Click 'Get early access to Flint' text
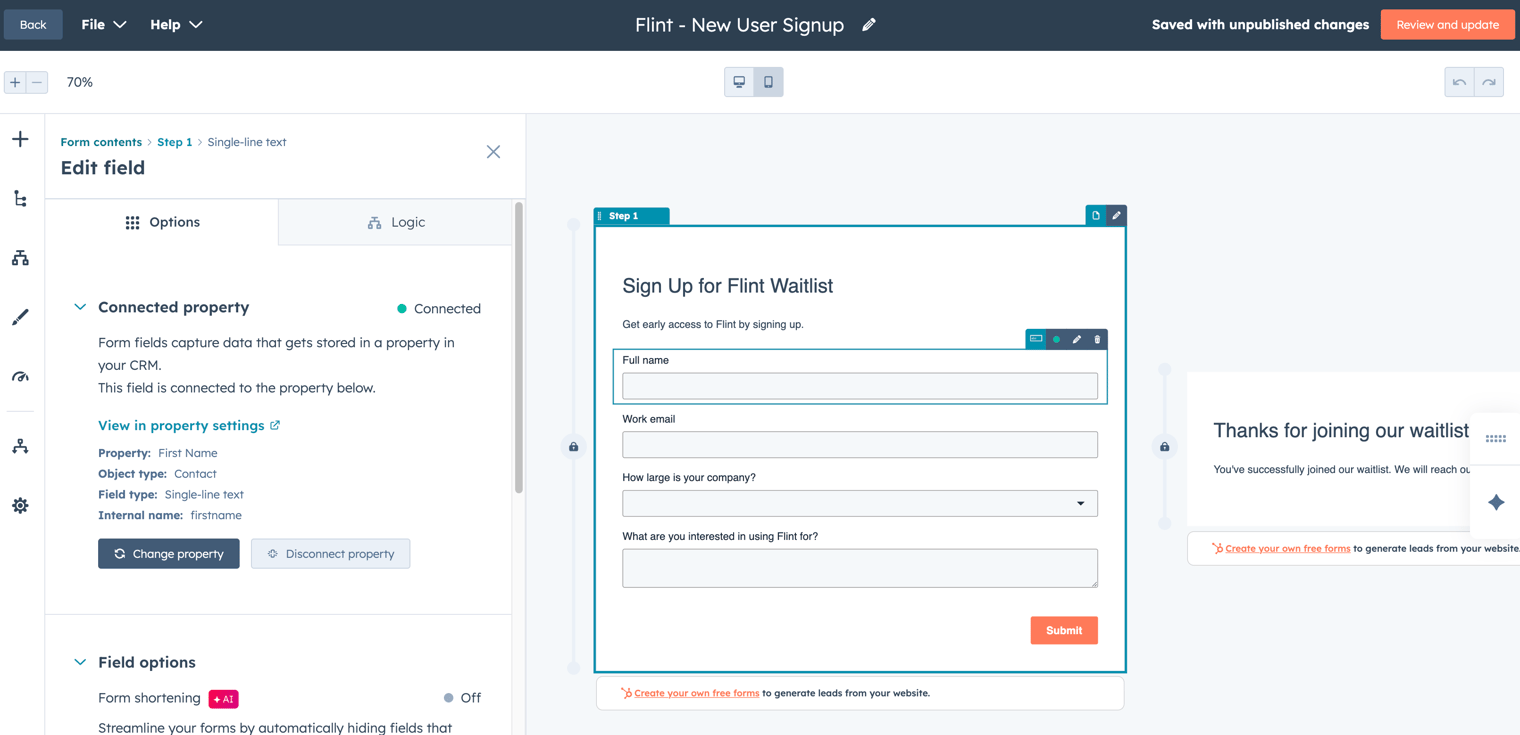This screenshot has height=735, width=1520. (x=713, y=324)
